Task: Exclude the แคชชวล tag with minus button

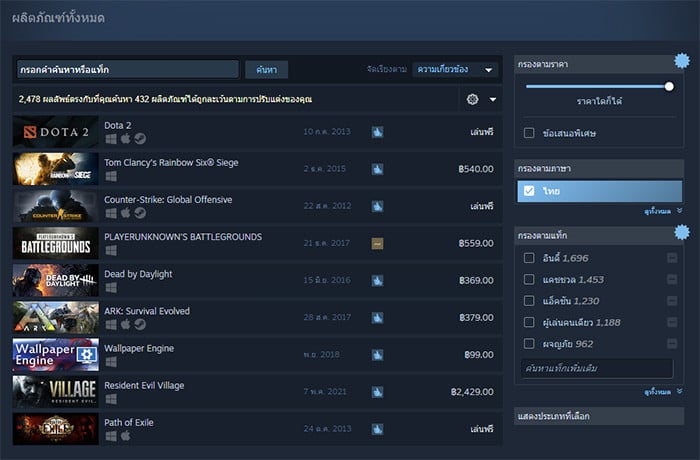Action: pos(672,279)
